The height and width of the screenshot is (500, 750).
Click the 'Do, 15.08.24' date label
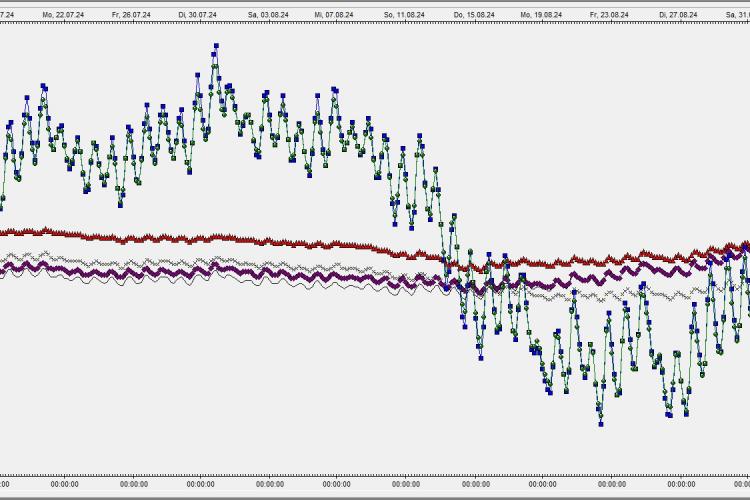tap(472, 15)
